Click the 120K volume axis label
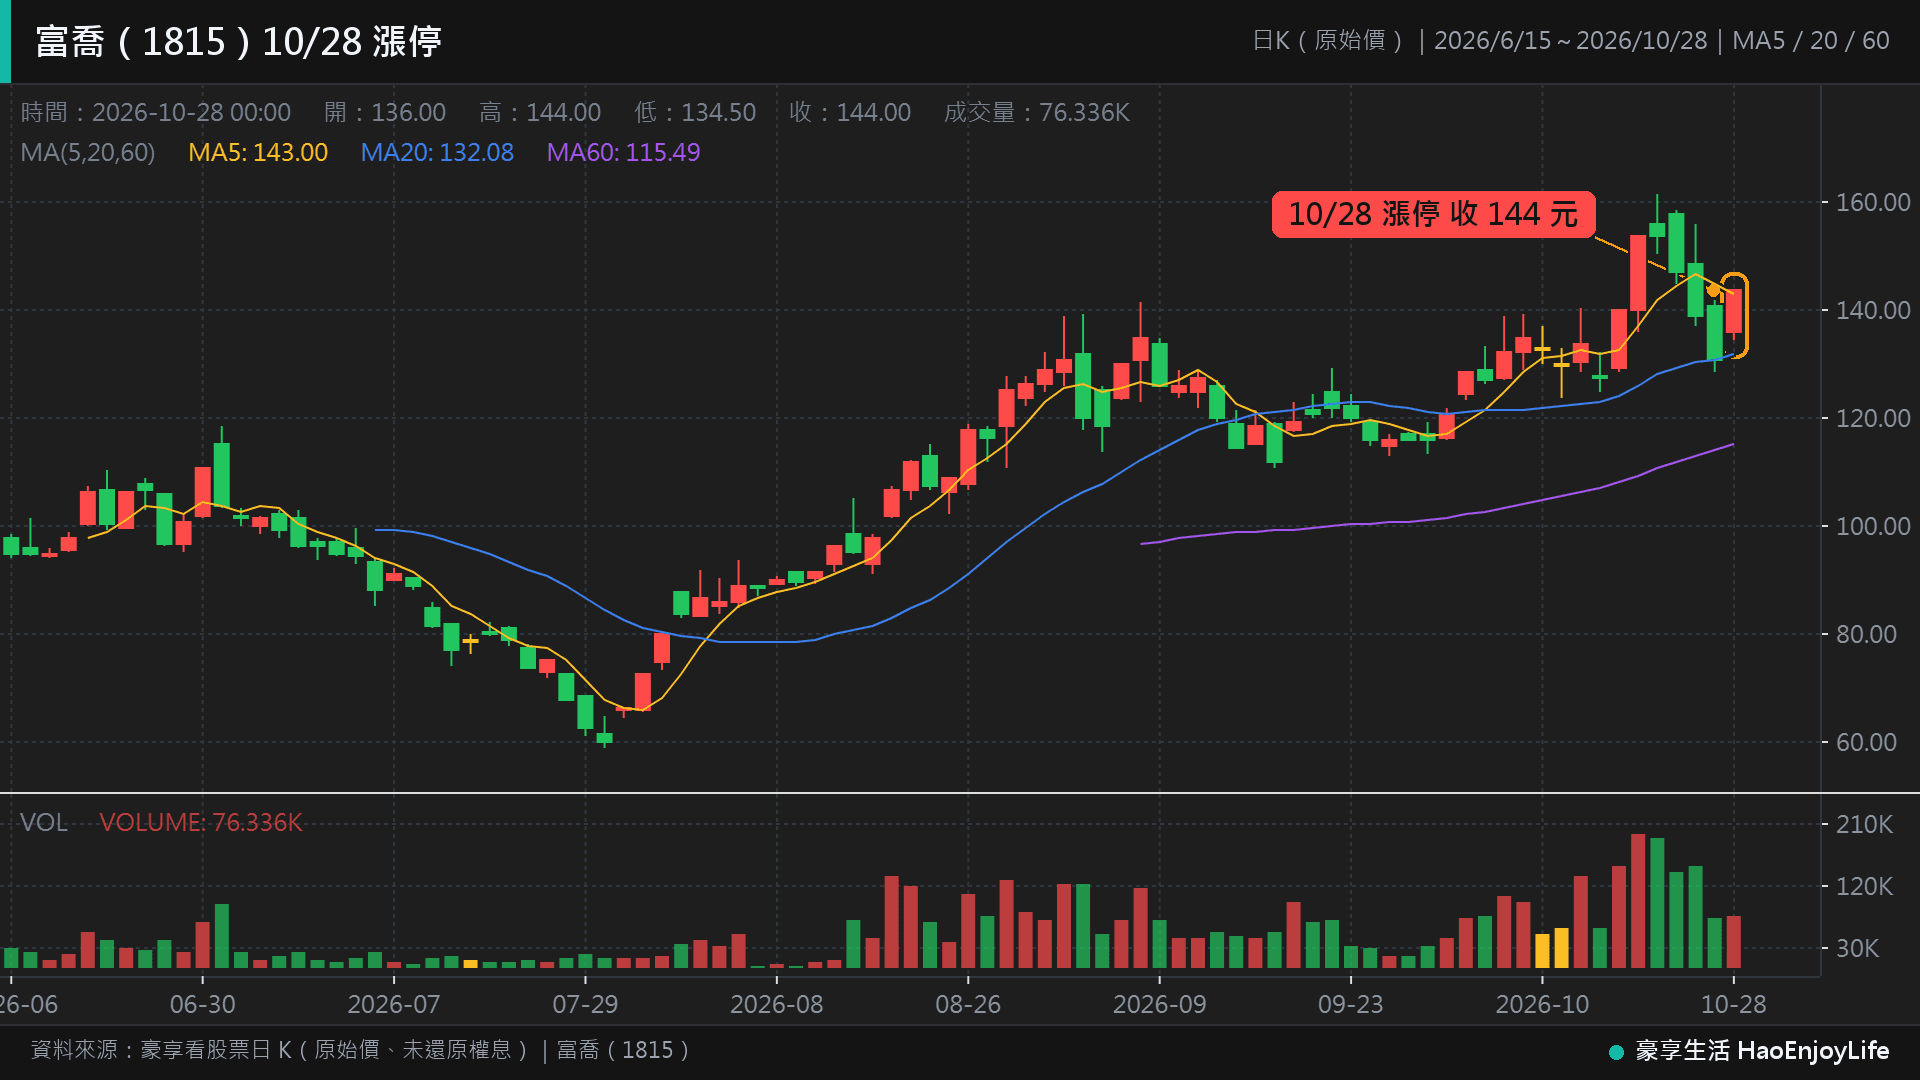Image resolution: width=1920 pixels, height=1080 pixels. (x=1864, y=886)
